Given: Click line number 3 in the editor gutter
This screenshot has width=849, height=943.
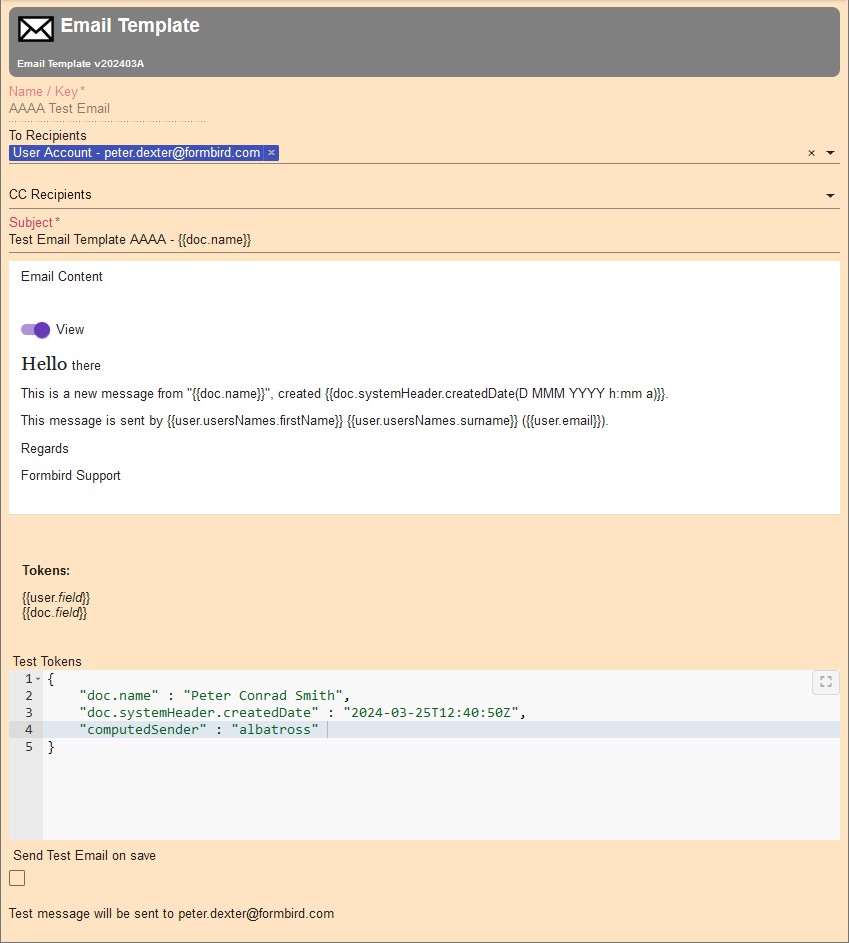Looking at the screenshot, I should [28, 712].
